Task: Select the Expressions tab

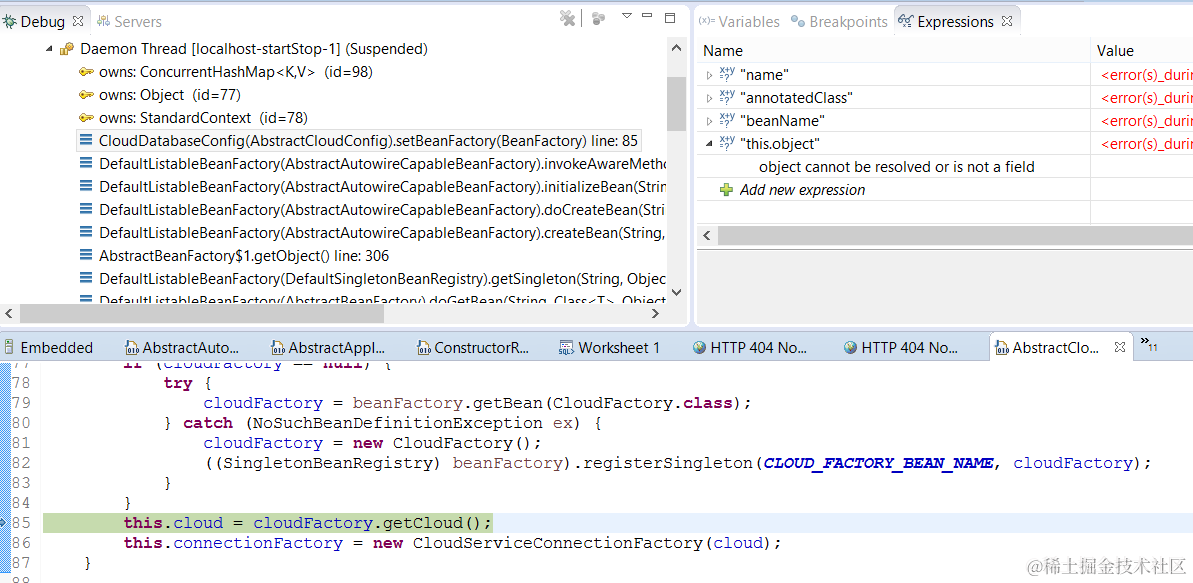Action: pyautogui.click(x=956, y=22)
